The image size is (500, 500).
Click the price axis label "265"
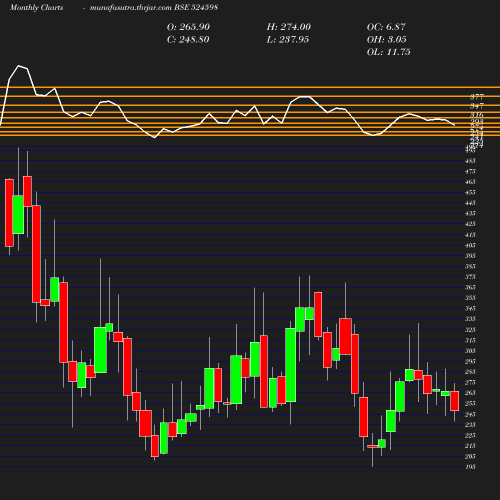(470, 393)
